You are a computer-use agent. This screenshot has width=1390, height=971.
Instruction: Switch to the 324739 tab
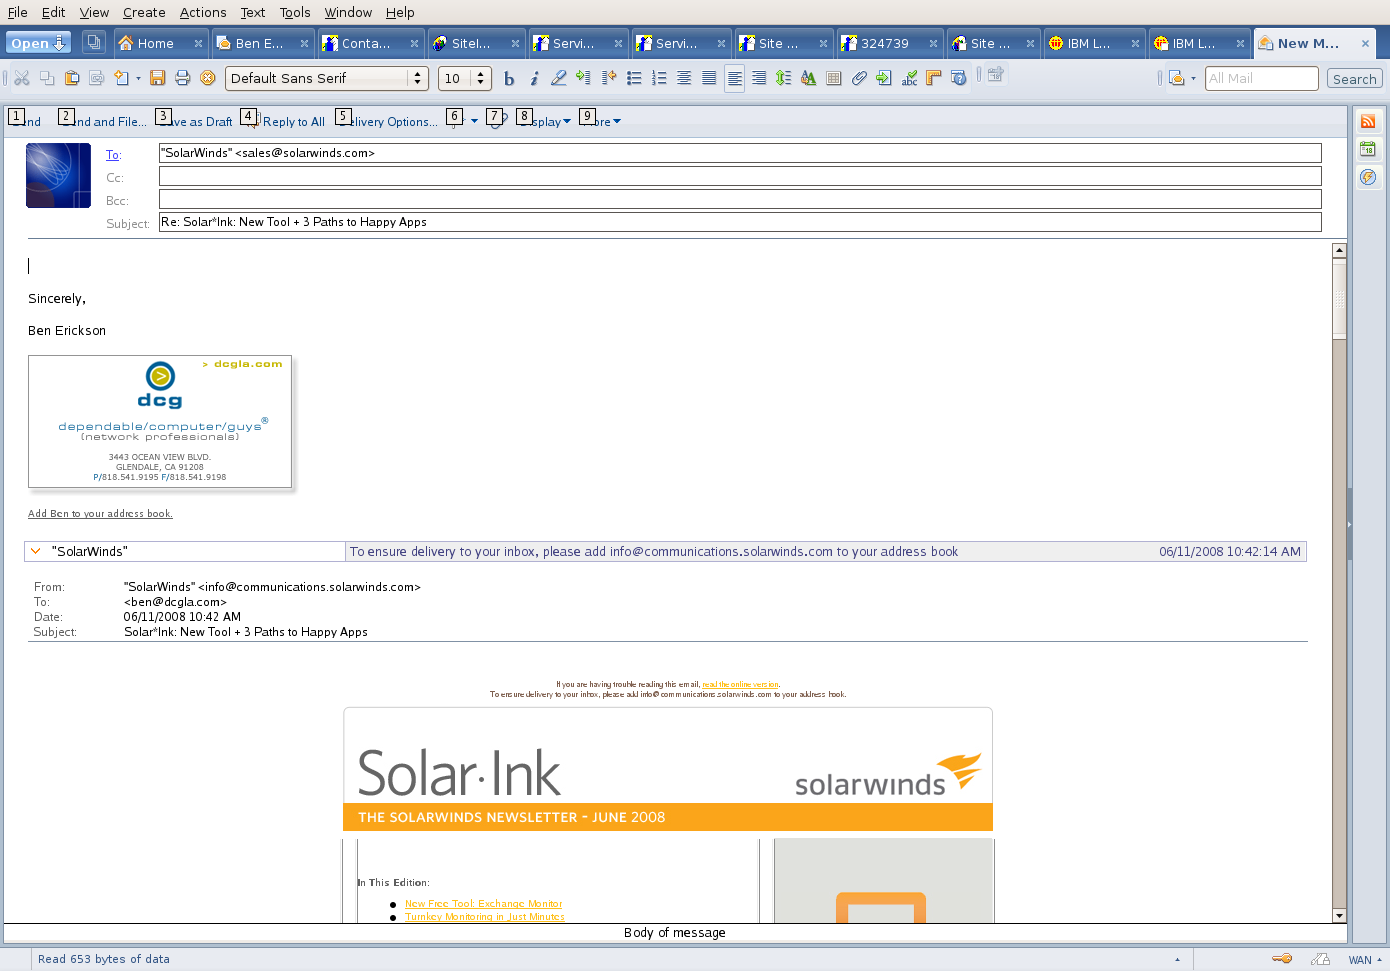pos(888,43)
